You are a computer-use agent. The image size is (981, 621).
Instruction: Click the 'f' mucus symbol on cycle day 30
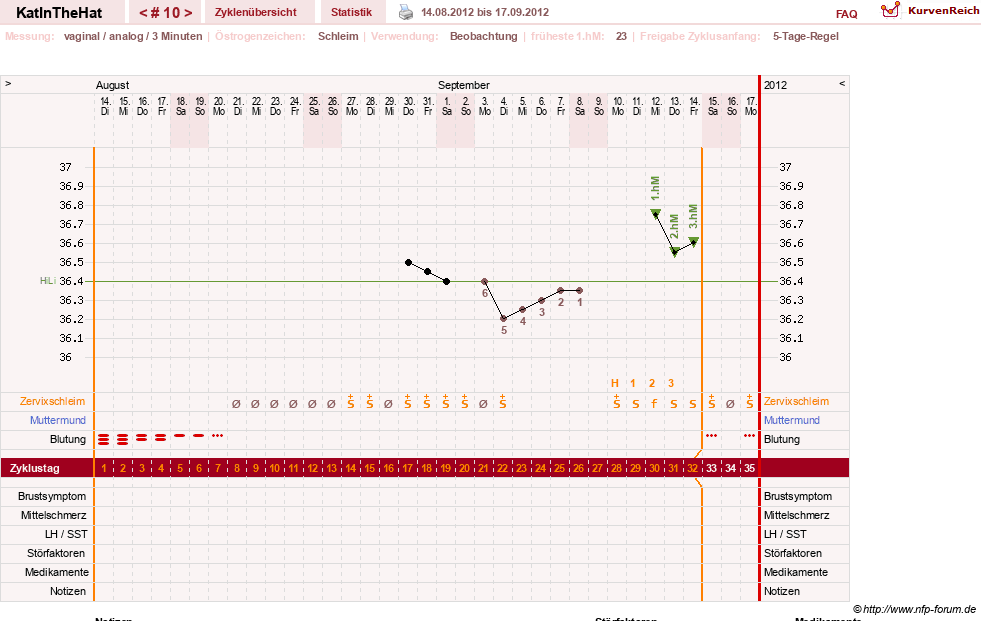654,404
